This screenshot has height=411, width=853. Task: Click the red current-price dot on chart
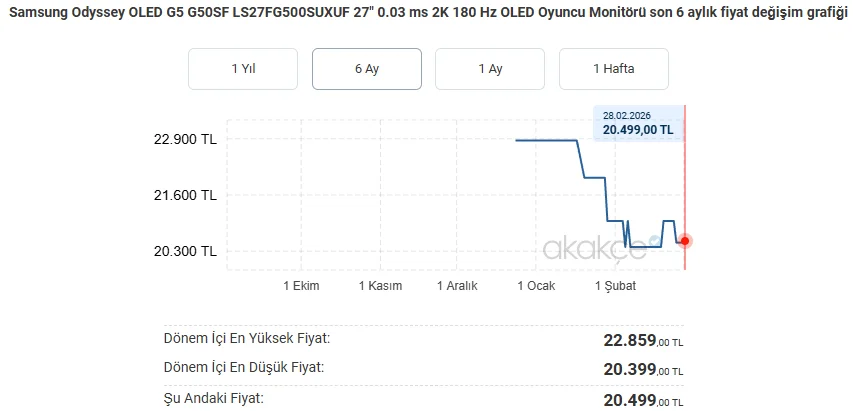(x=685, y=240)
